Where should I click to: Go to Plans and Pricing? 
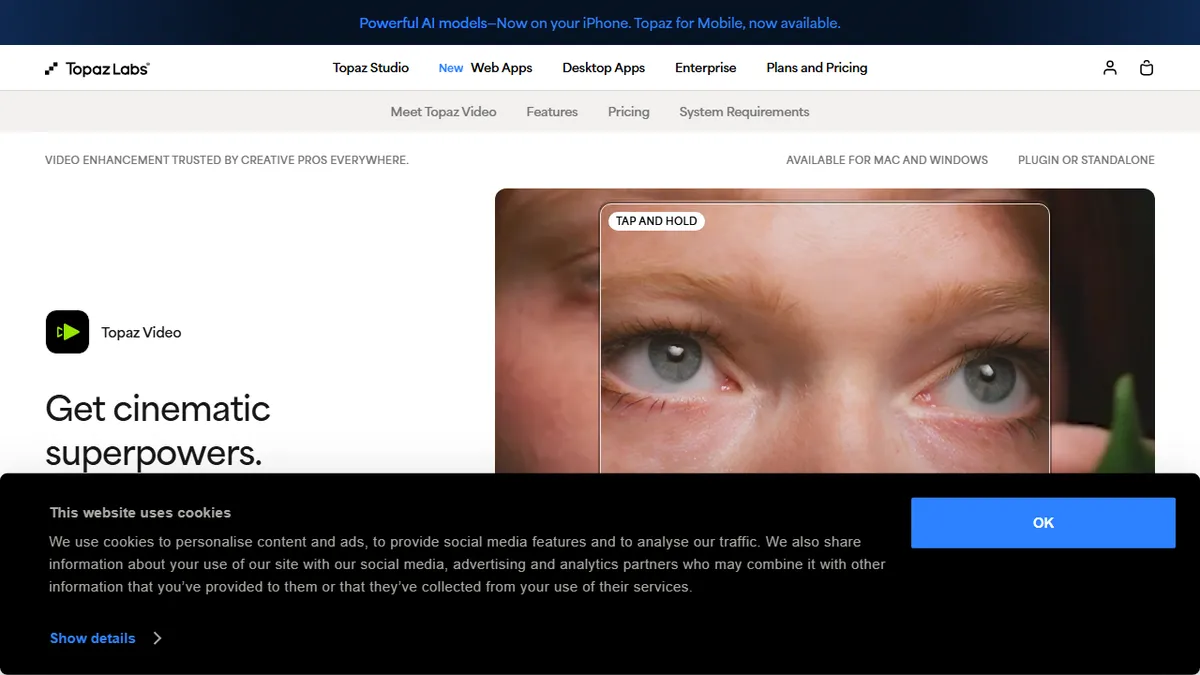(x=817, y=68)
